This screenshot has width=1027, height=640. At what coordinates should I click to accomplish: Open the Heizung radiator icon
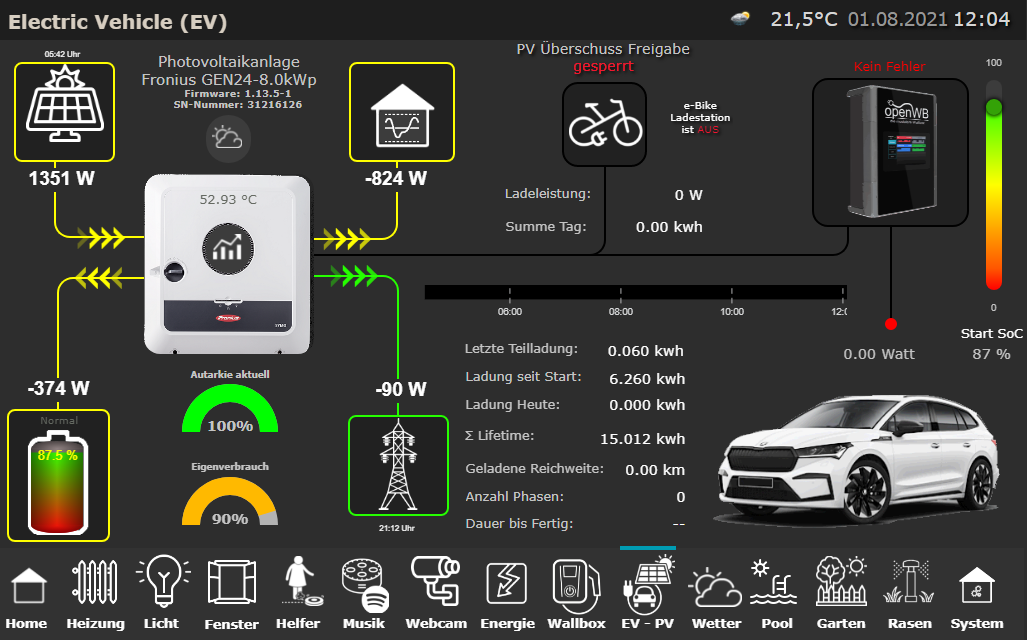(x=95, y=582)
